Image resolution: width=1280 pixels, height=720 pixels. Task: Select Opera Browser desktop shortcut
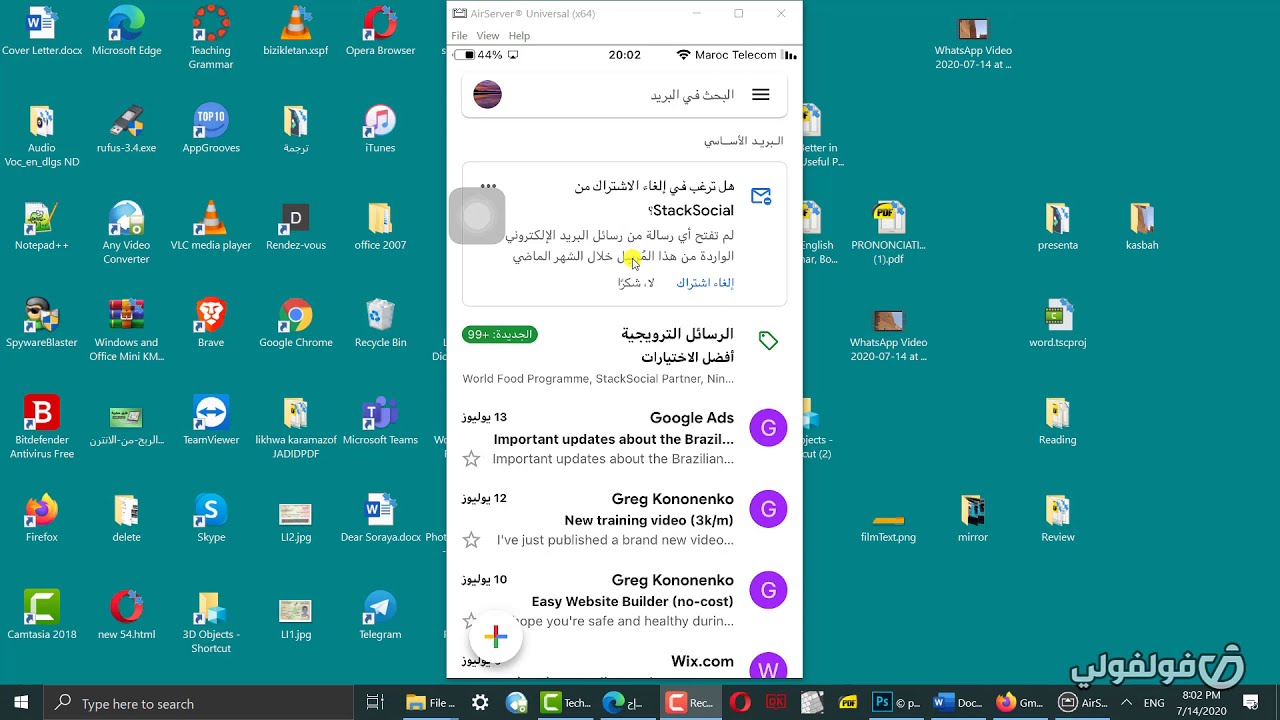[380, 31]
